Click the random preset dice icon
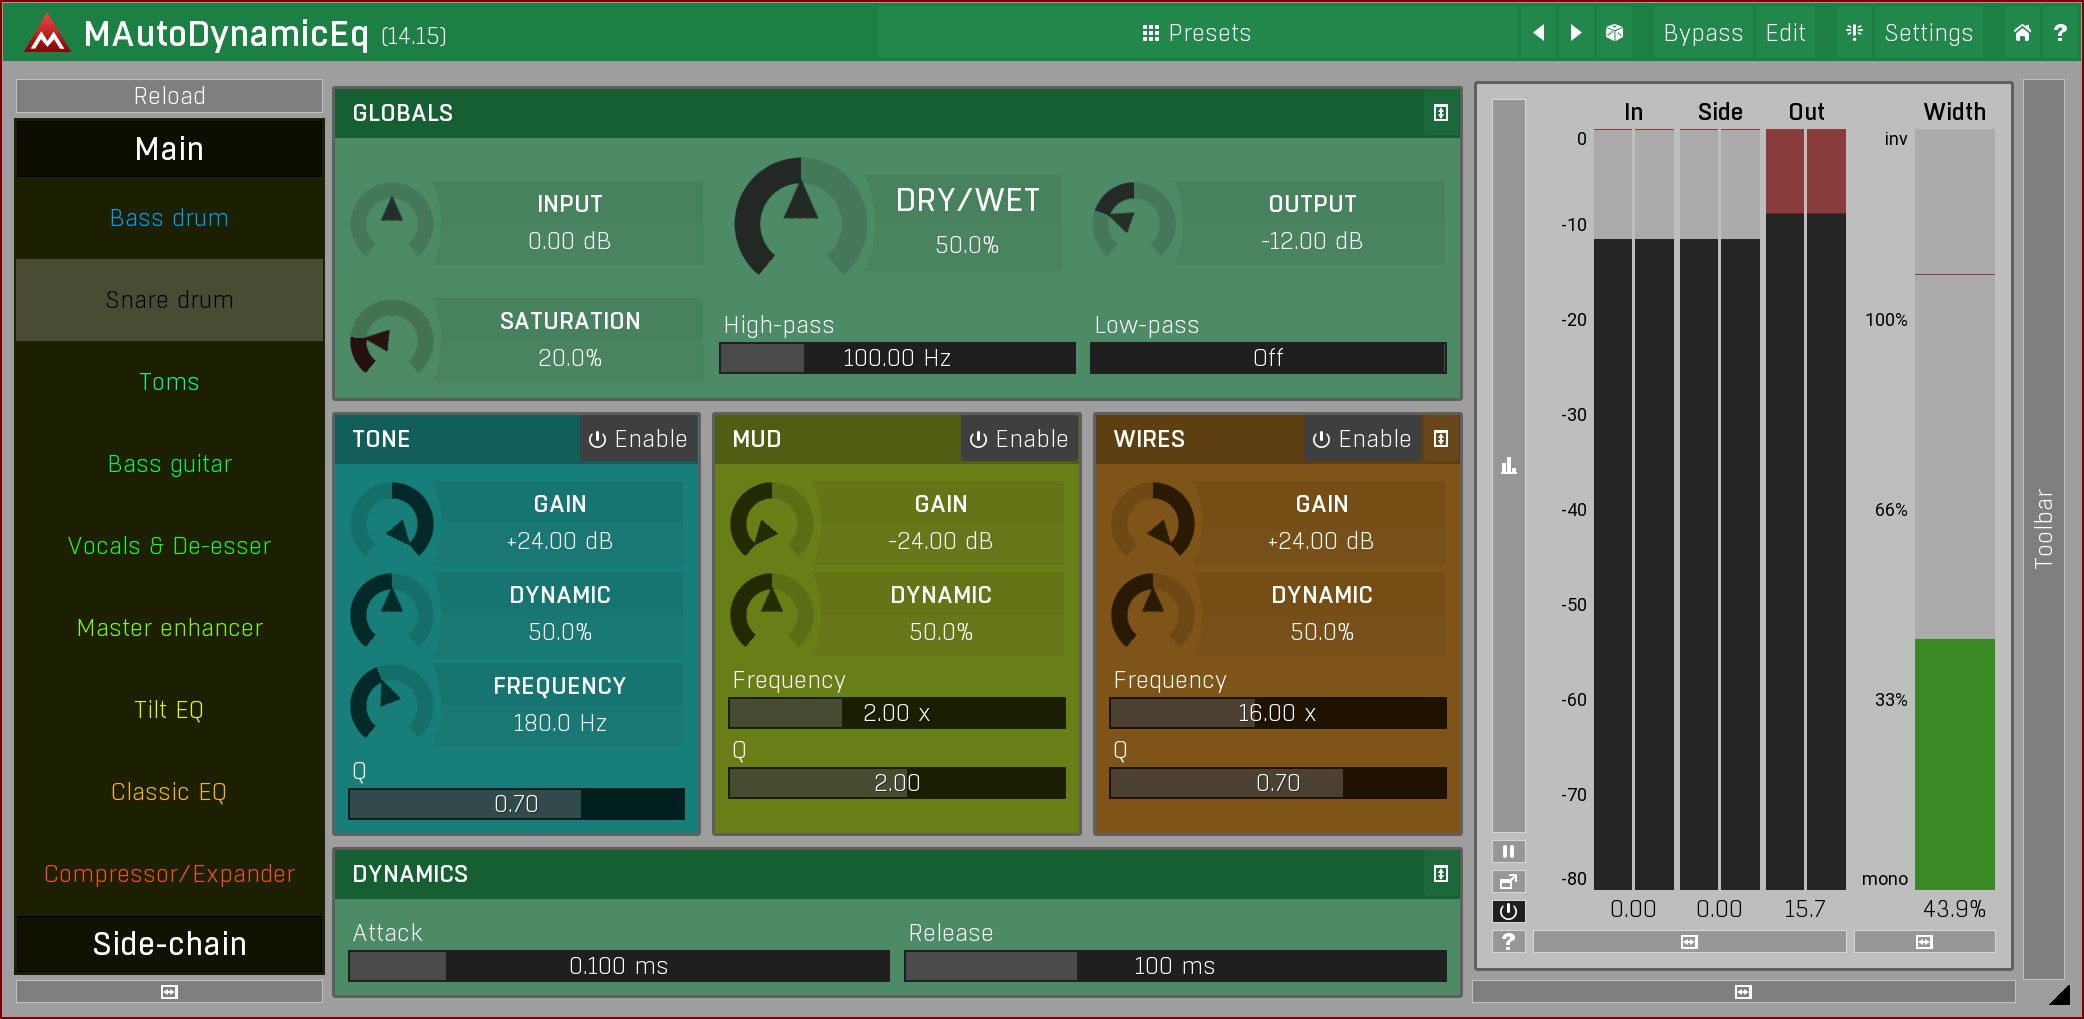Viewport: 2084px width, 1019px height. tap(1614, 33)
